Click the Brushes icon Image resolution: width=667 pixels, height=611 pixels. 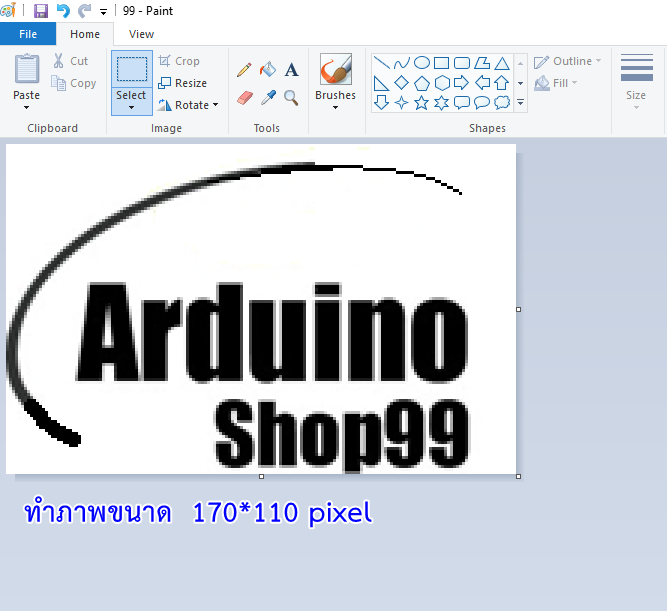pos(336,69)
